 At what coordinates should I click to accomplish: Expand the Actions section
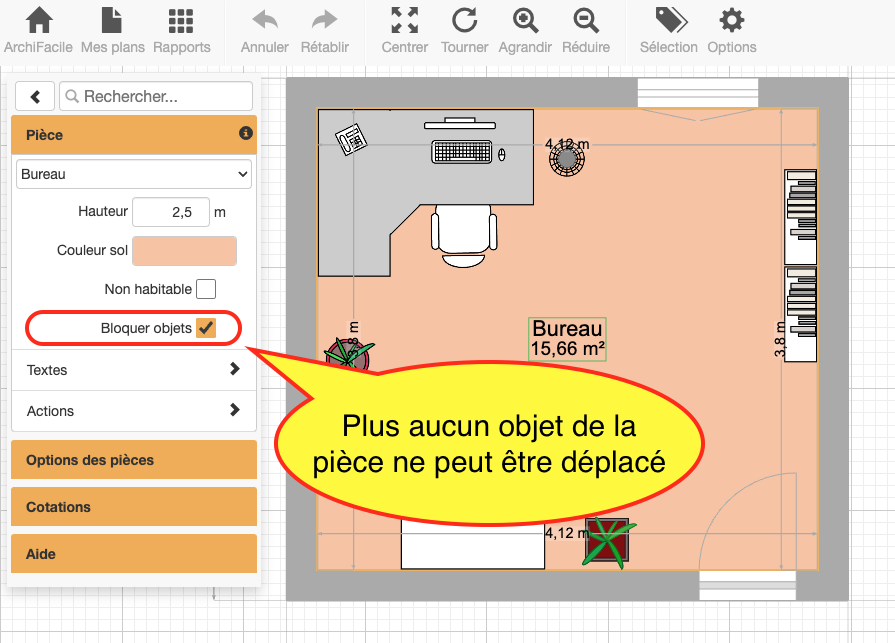pos(133,411)
